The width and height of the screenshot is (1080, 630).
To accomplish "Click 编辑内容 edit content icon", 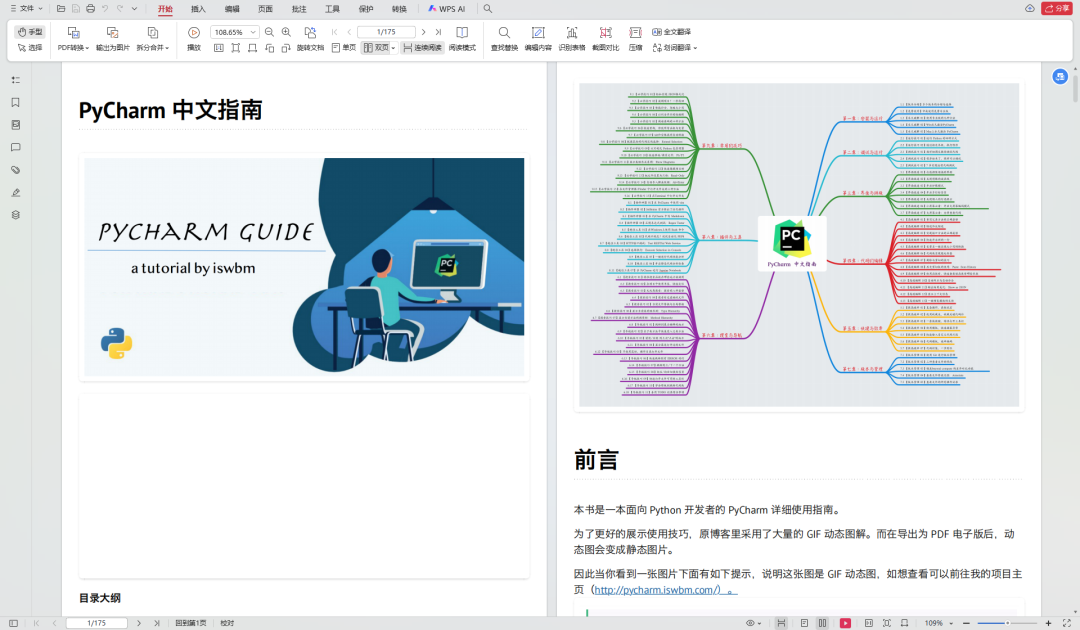I will 538,32.
